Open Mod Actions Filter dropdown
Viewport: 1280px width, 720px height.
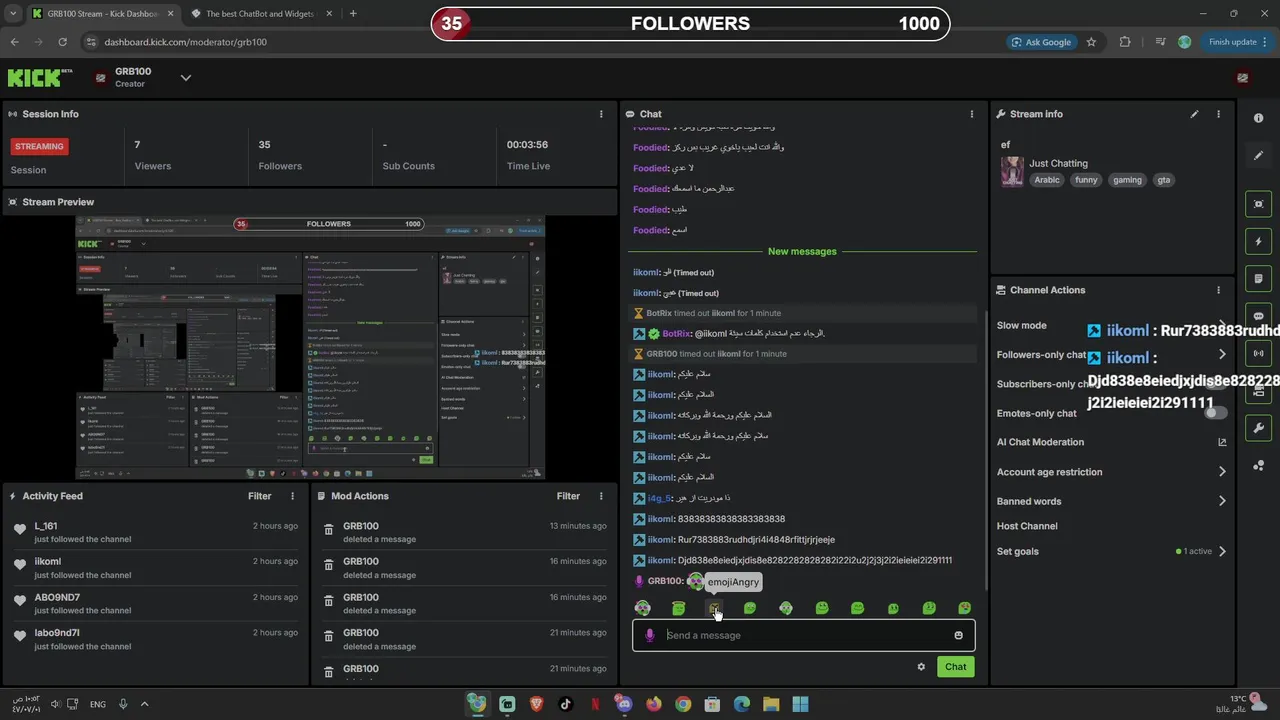(x=568, y=496)
